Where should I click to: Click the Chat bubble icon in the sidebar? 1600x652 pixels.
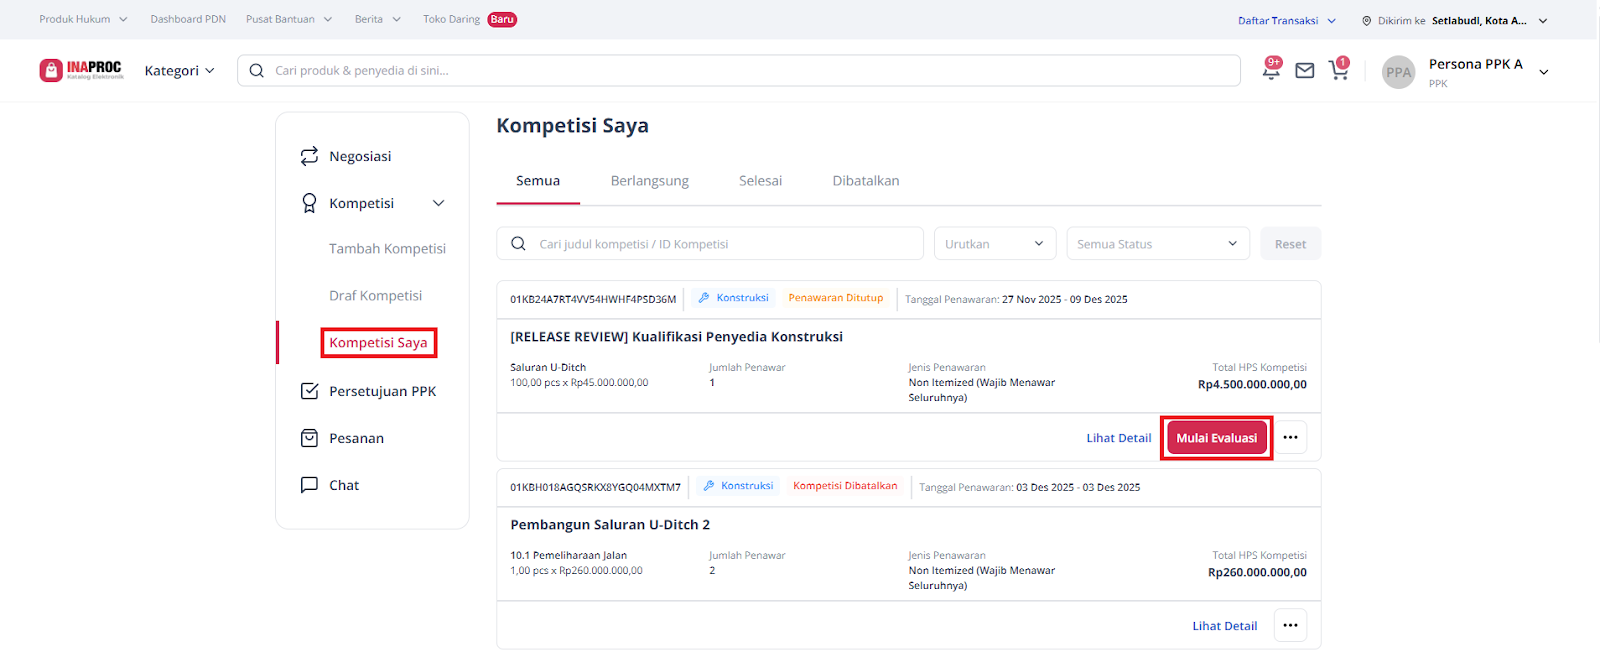309,485
